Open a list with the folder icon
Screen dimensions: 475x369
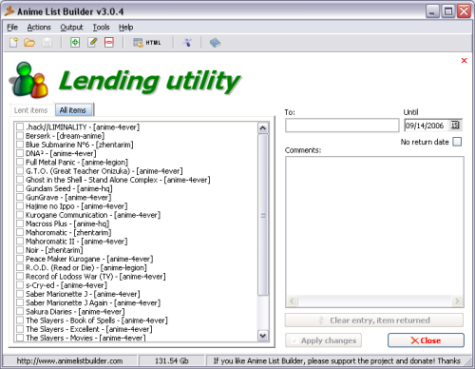30,43
